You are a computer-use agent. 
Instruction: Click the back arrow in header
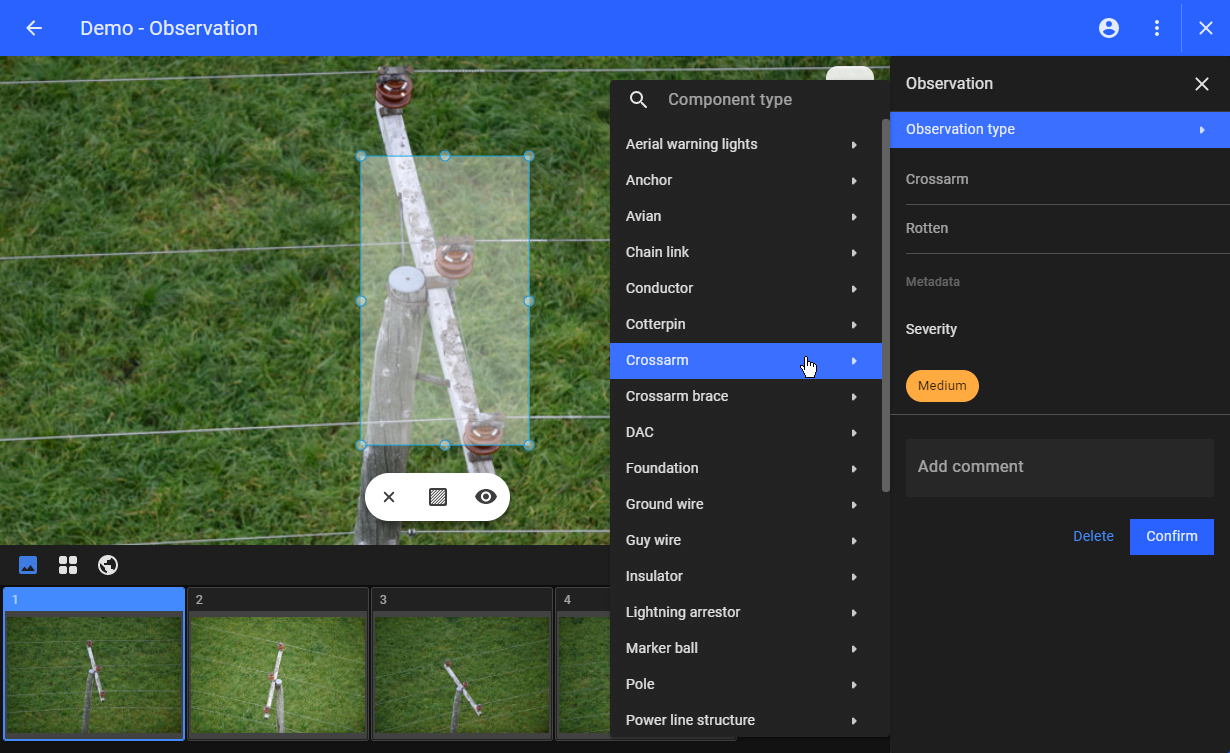[x=34, y=28]
